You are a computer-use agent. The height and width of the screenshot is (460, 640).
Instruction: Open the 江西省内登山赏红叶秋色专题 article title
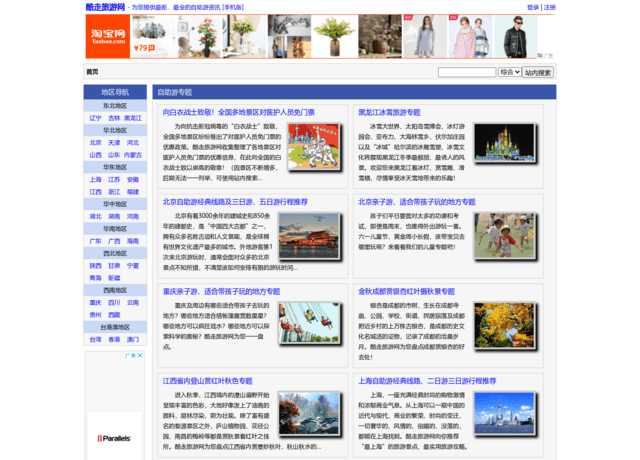pyautogui.click(x=208, y=381)
